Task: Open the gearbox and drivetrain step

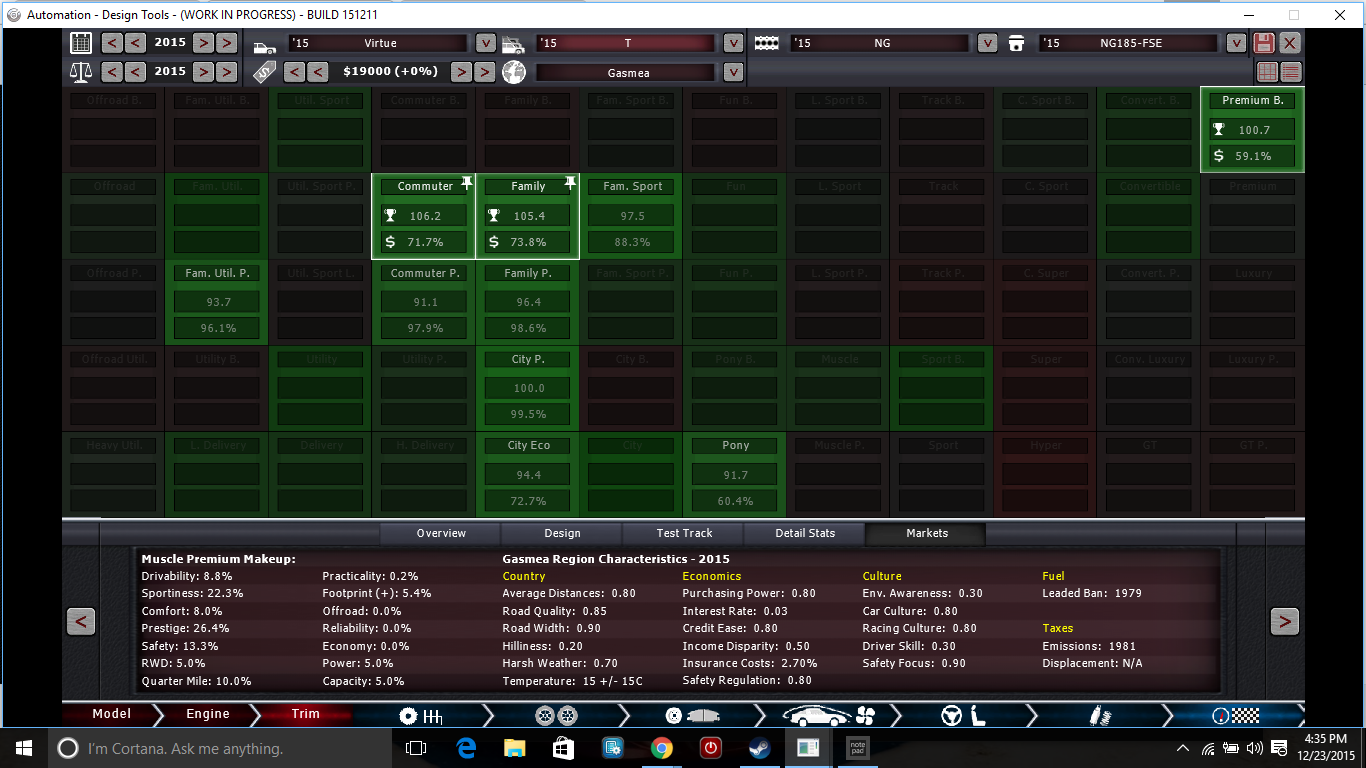Action: click(x=420, y=715)
